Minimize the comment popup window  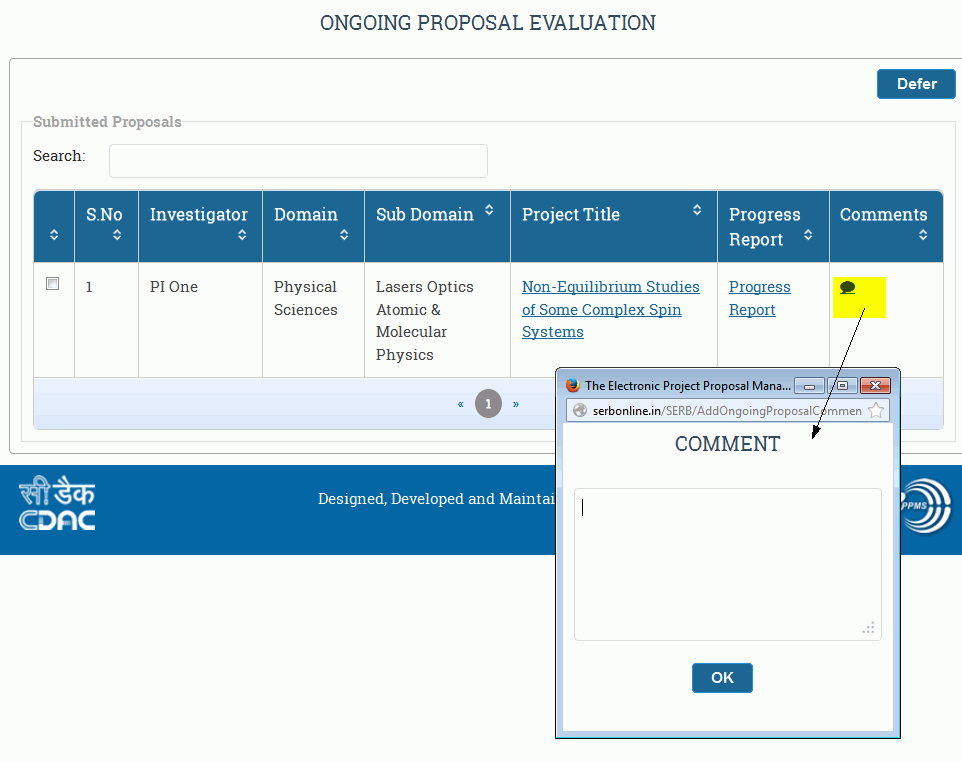click(810, 385)
